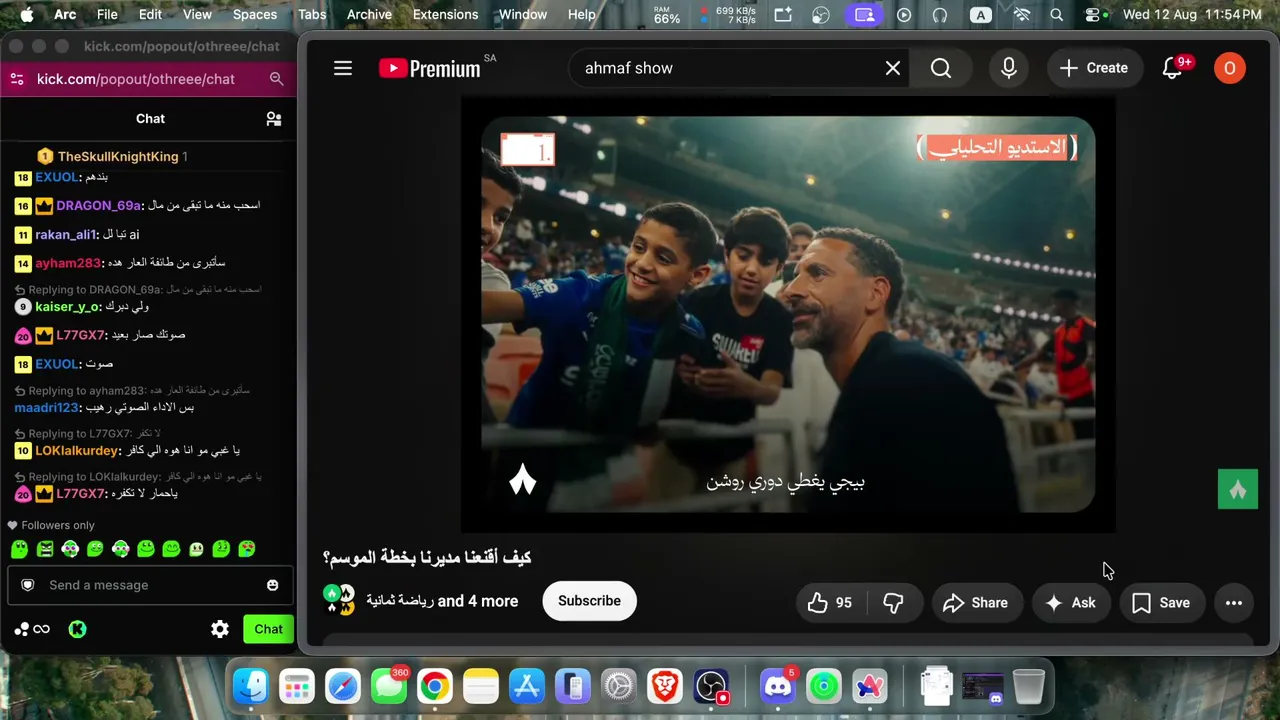Open the YouTube Create menu
1280x720 pixels.
1094,68
